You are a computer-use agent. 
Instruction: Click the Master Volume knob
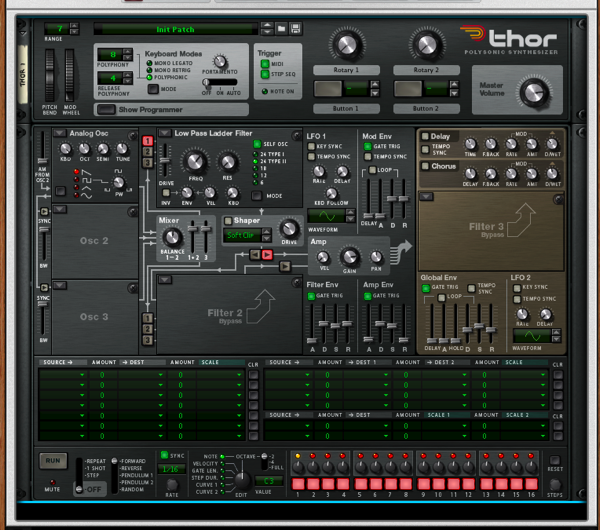[x=534, y=92]
